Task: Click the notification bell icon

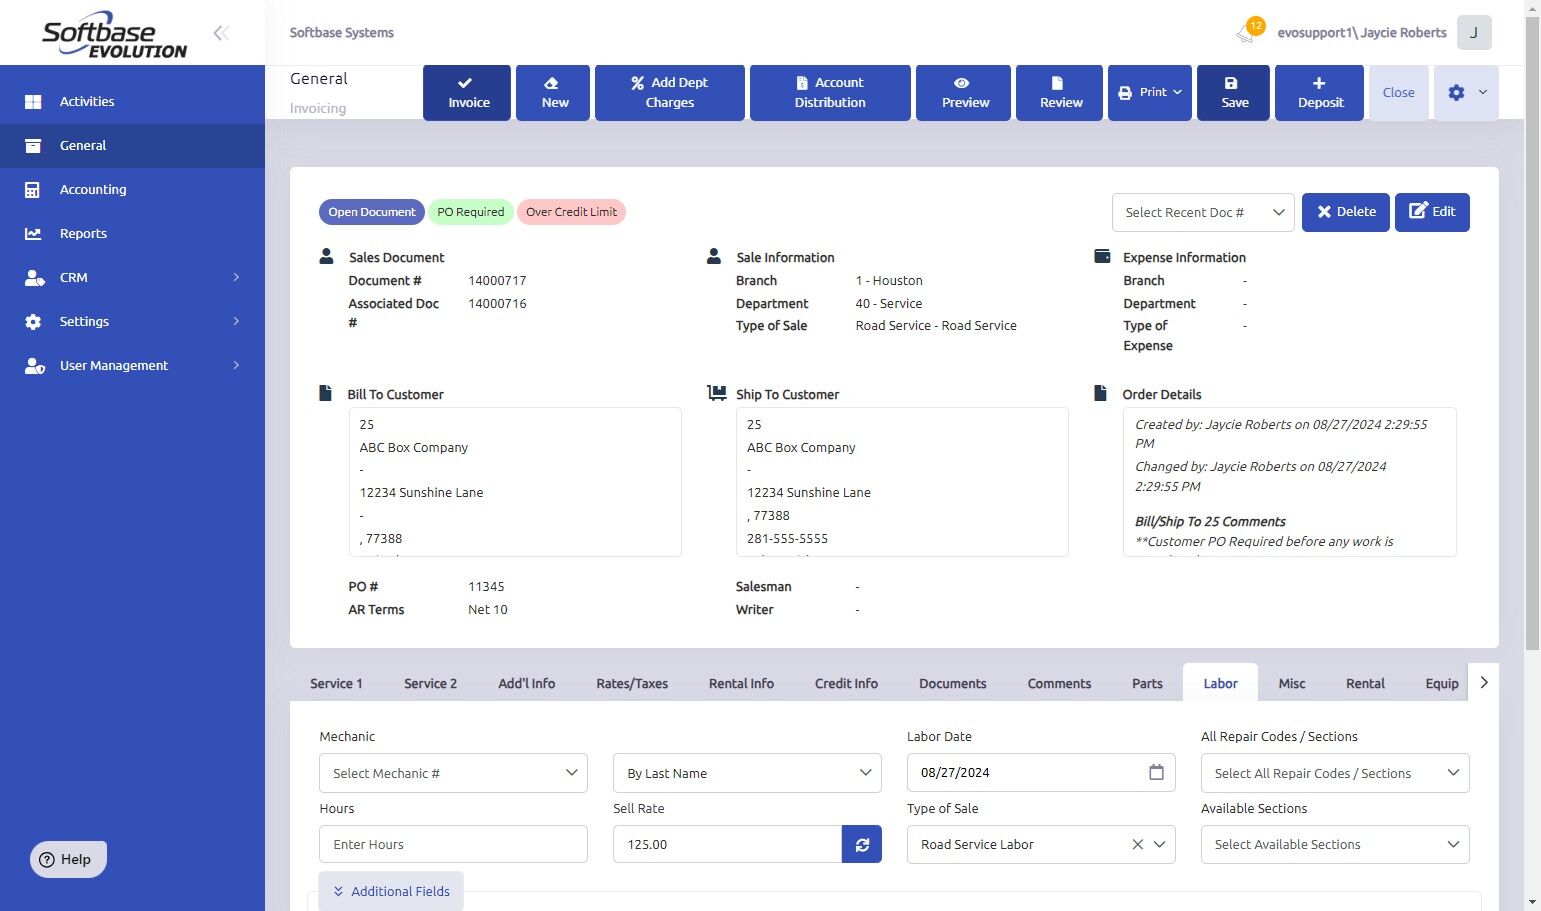Action: pyautogui.click(x=1246, y=33)
